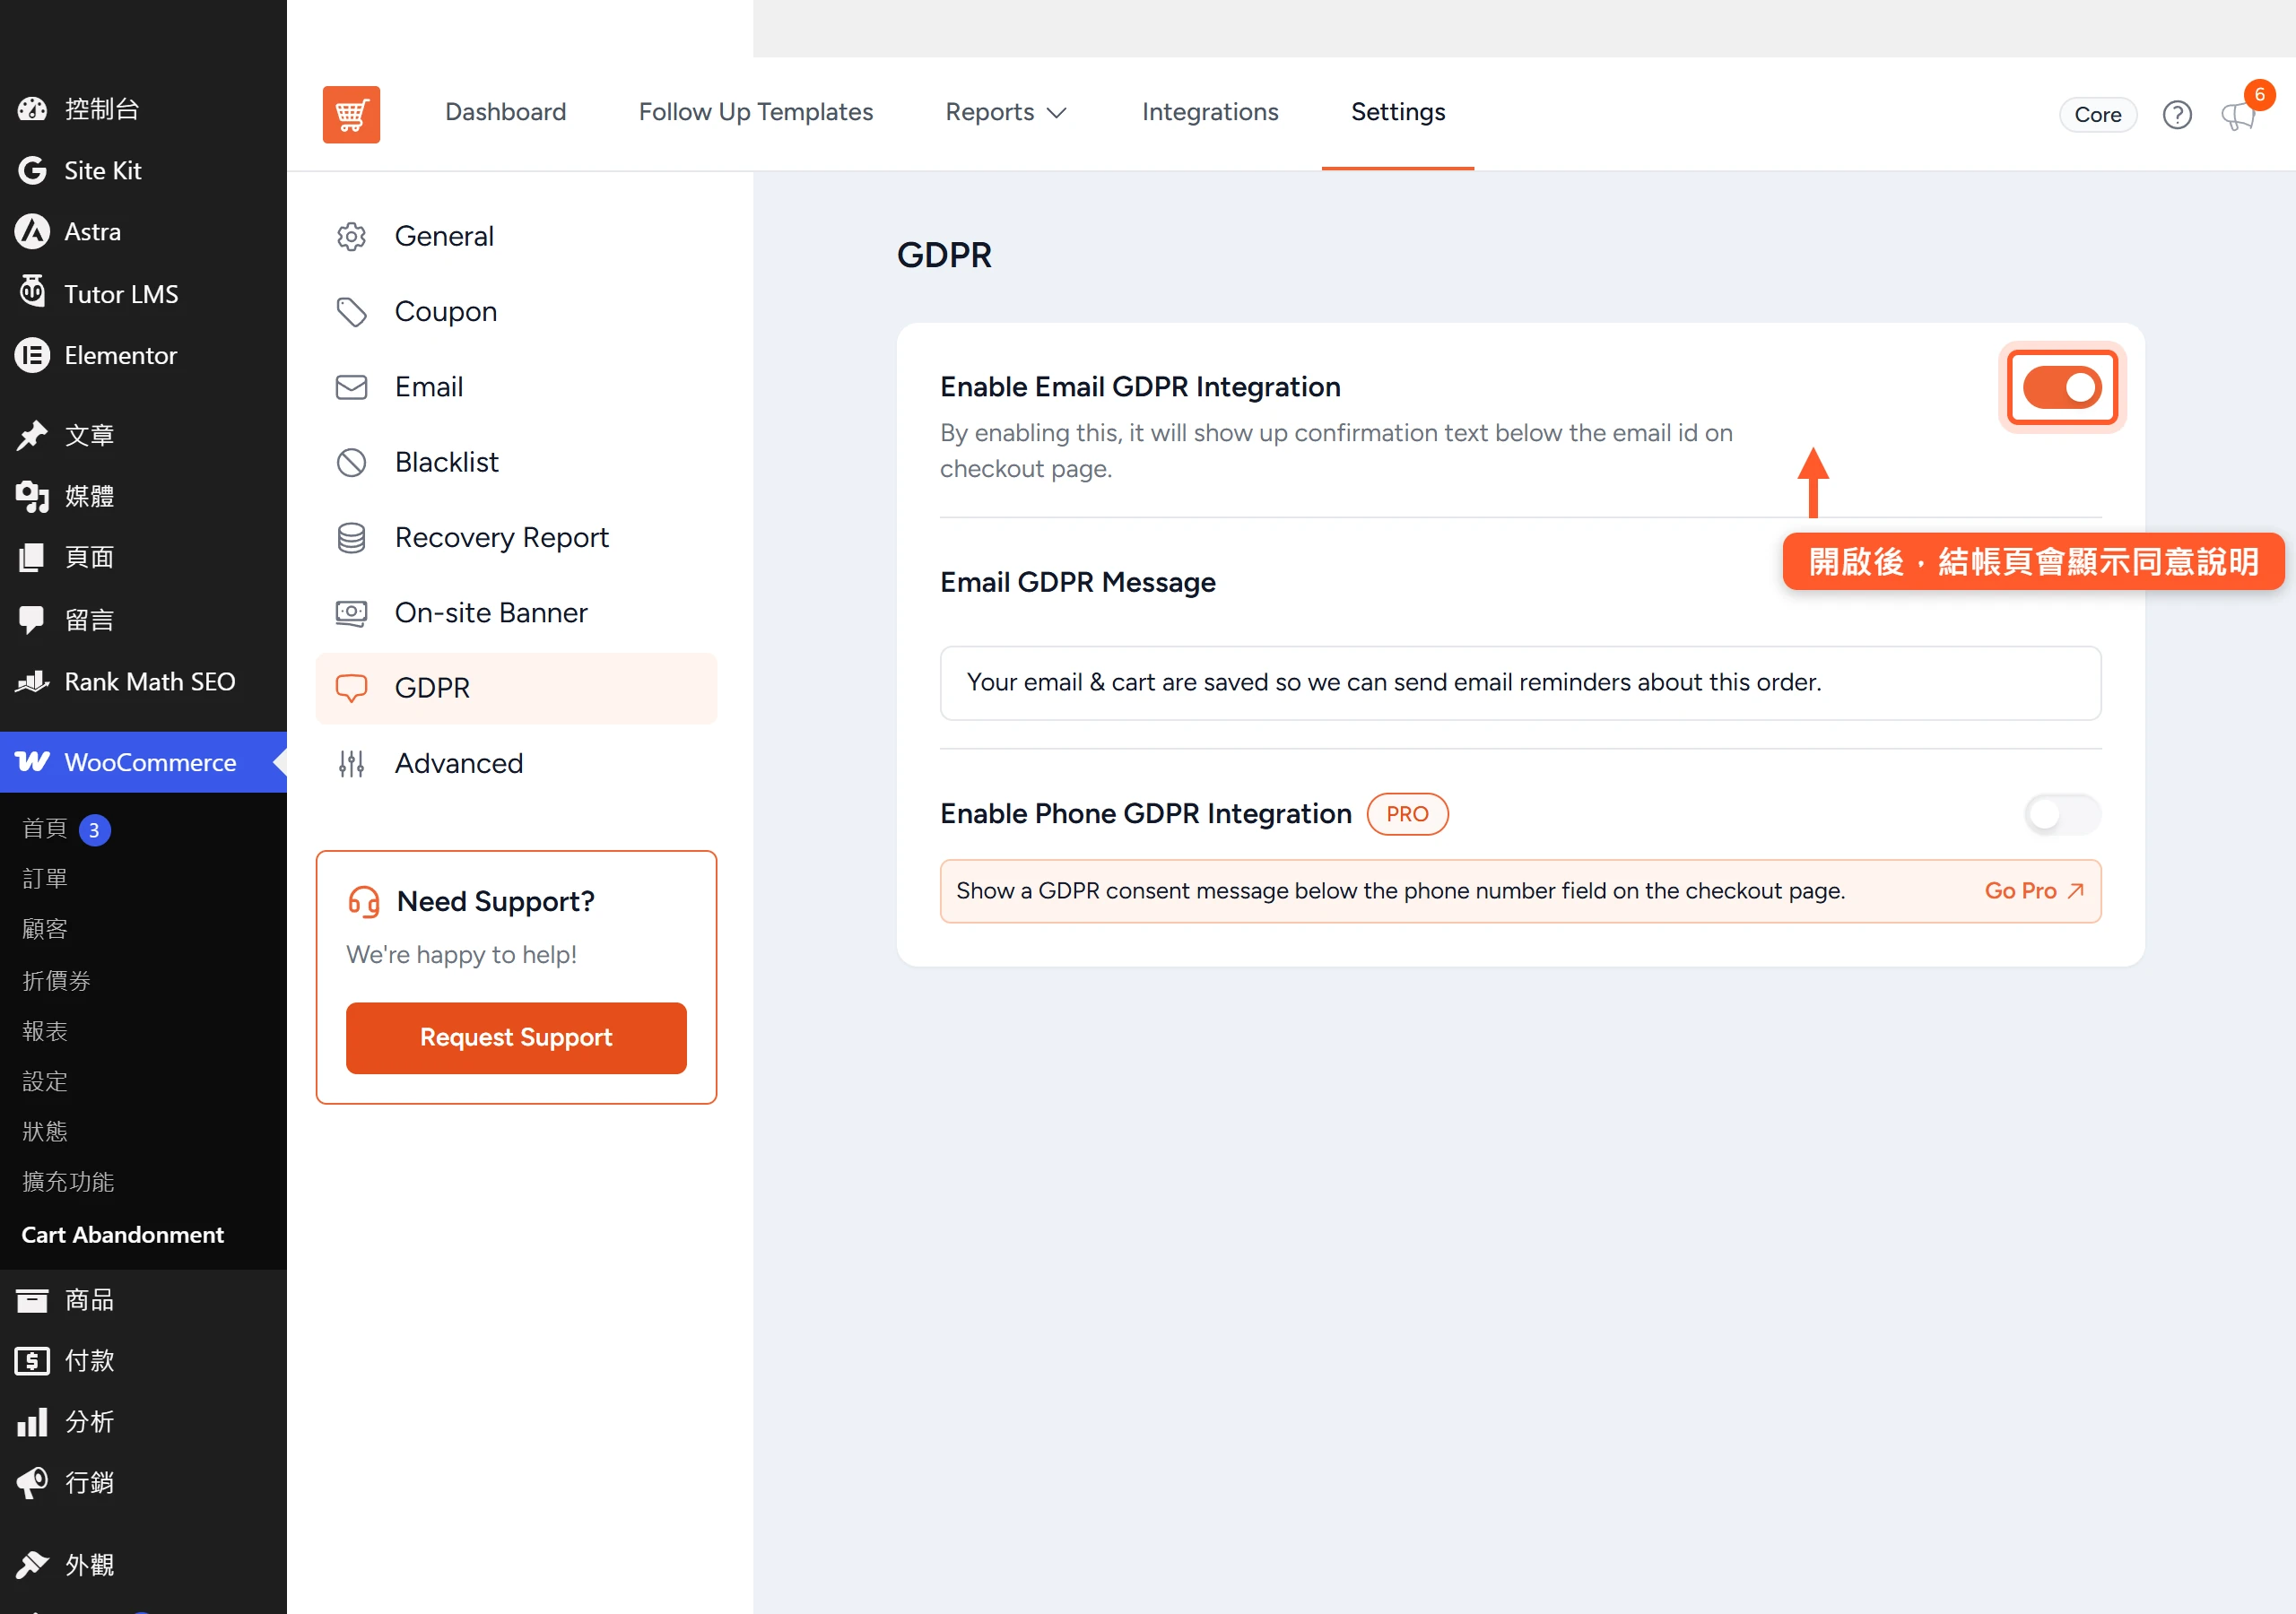Image resolution: width=2296 pixels, height=1614 pixels.
Task: Open WooCommerce 擴充功能 submenu link
Action: point(68,1182)
